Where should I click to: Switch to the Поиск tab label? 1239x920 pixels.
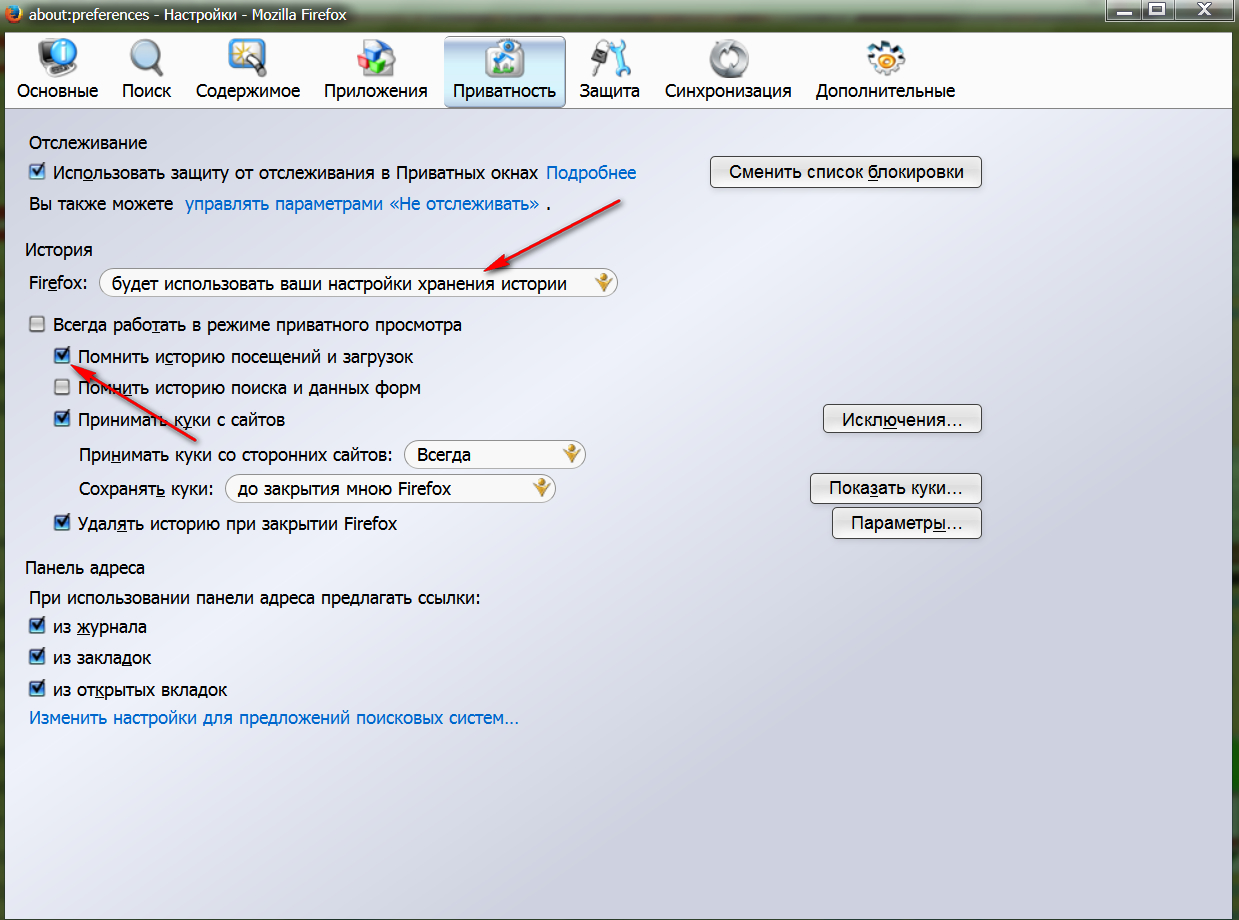pos(146,91)
